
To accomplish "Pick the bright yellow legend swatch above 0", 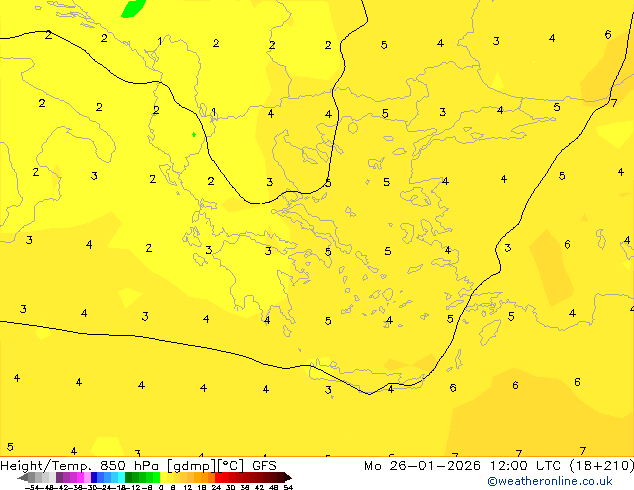I will 163,477.
